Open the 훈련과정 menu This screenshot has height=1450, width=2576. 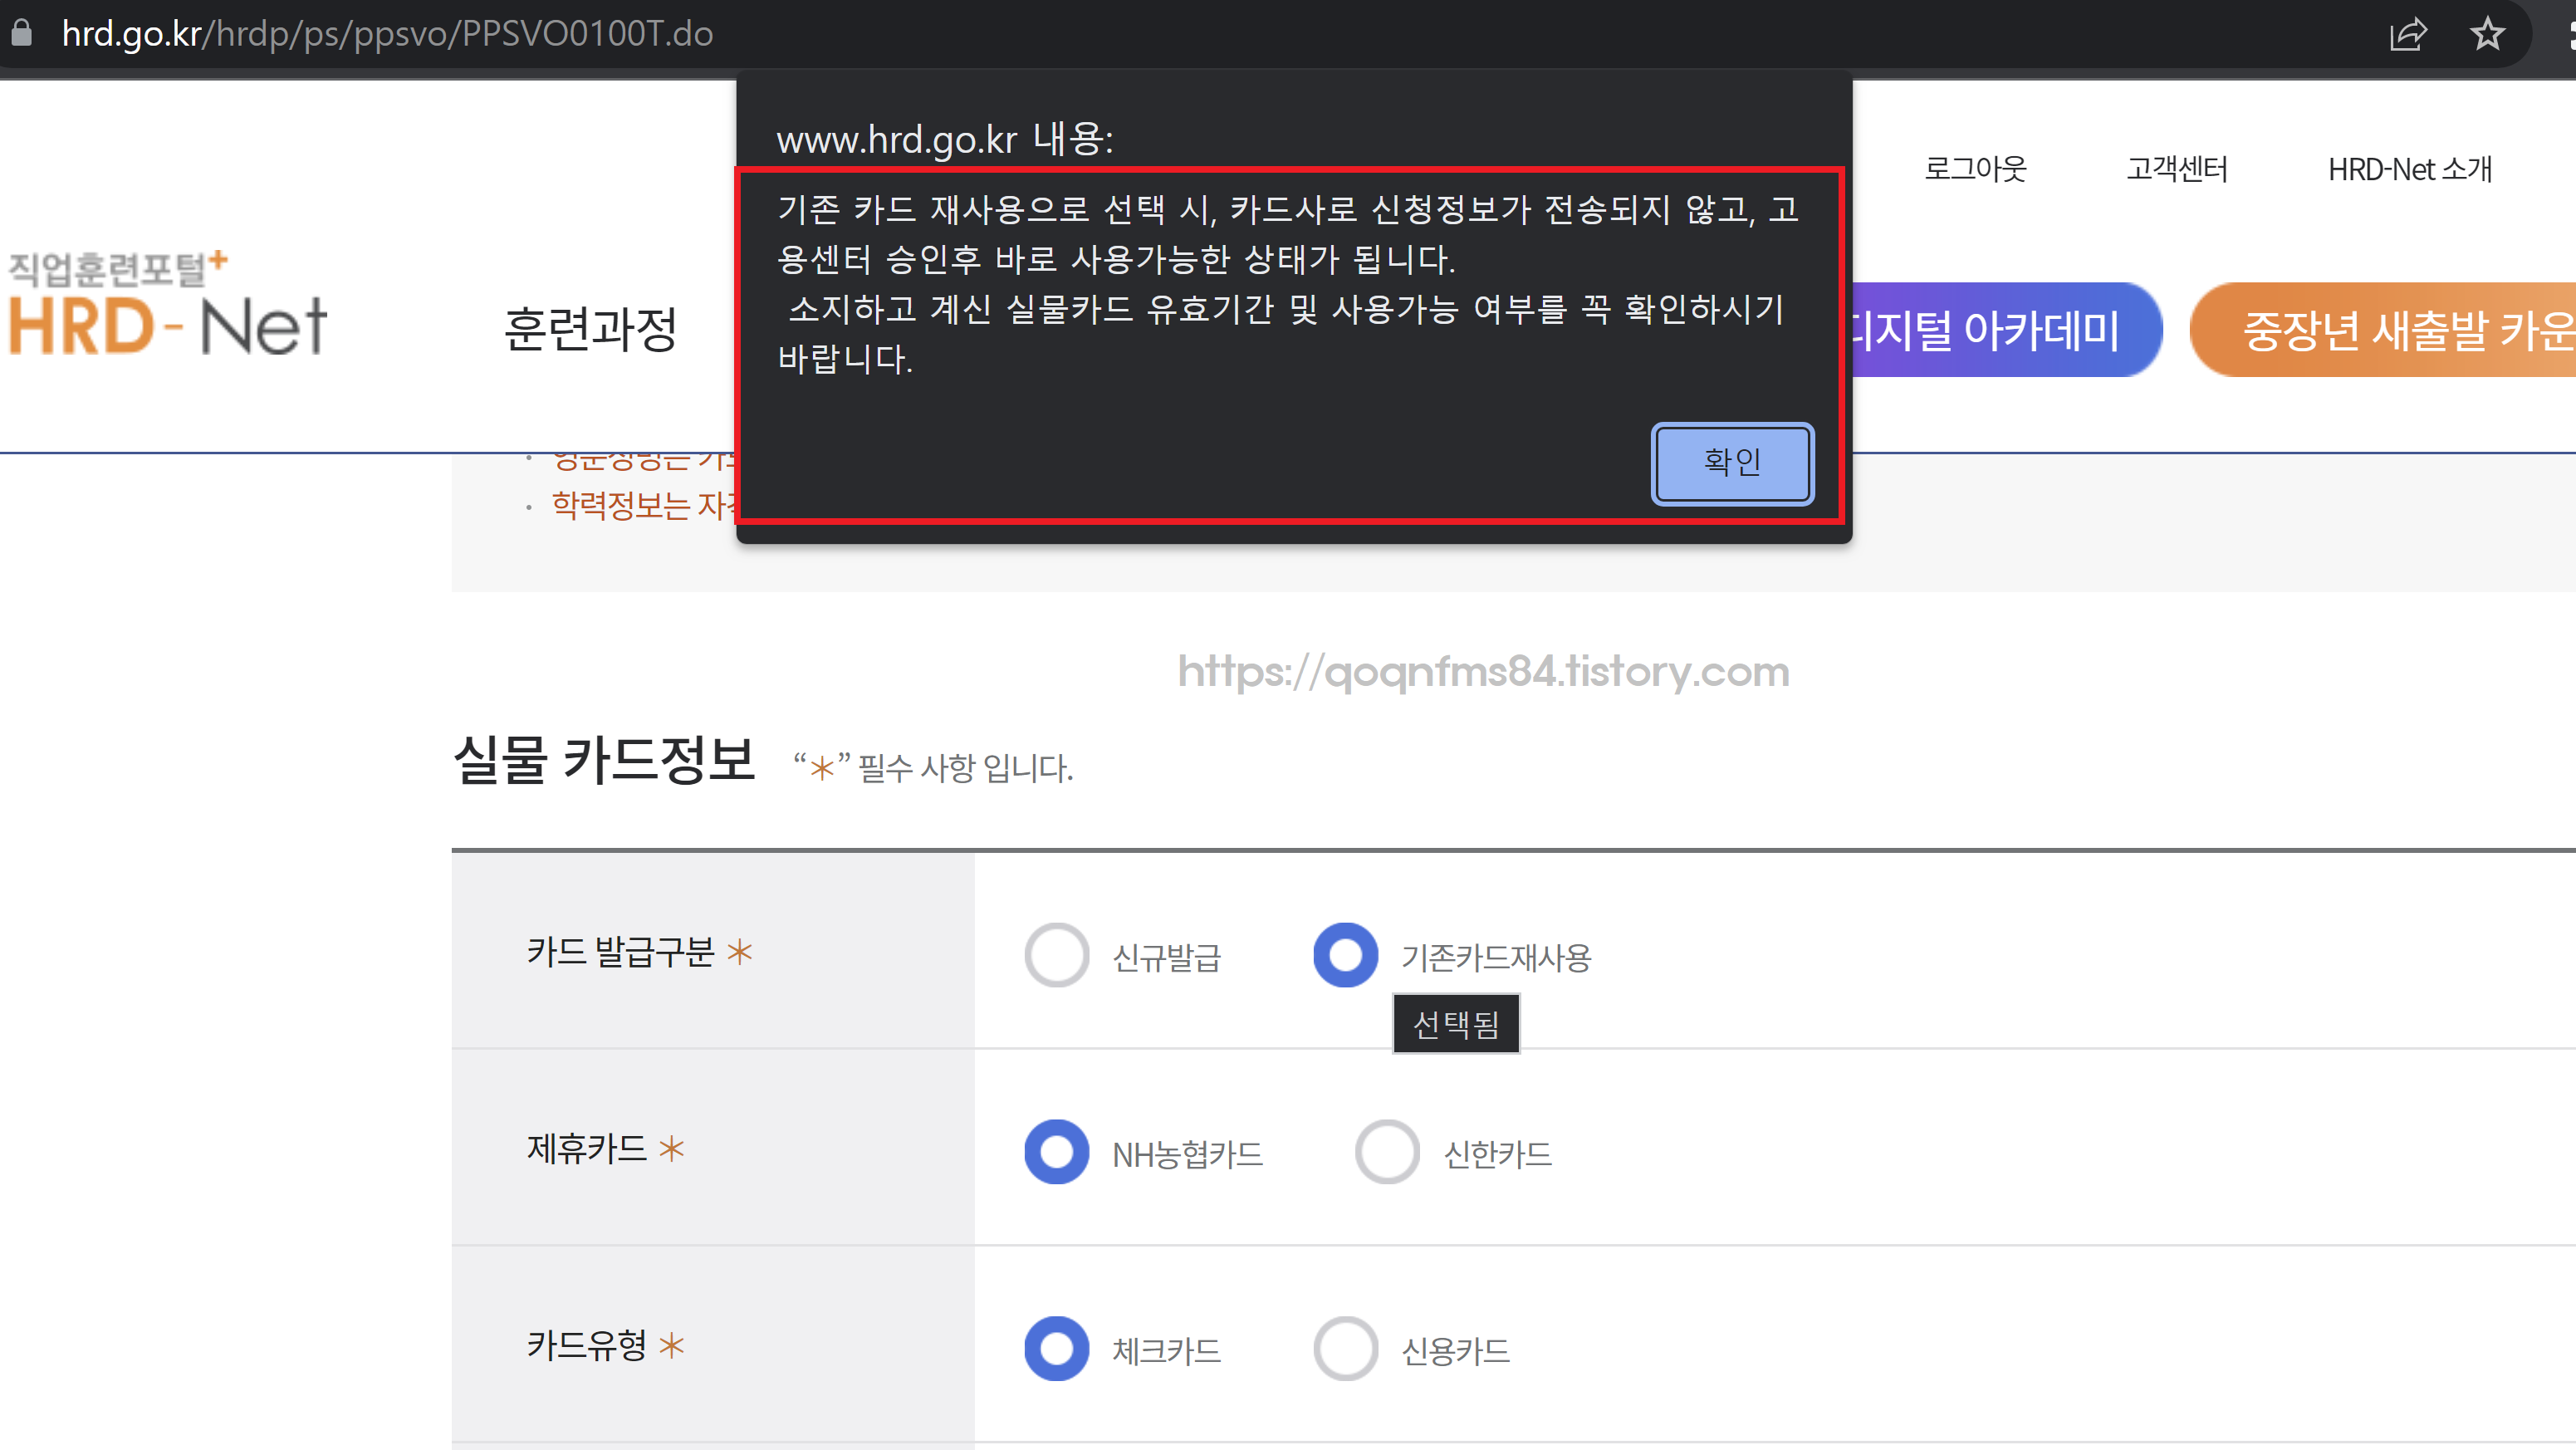point(590,329)
